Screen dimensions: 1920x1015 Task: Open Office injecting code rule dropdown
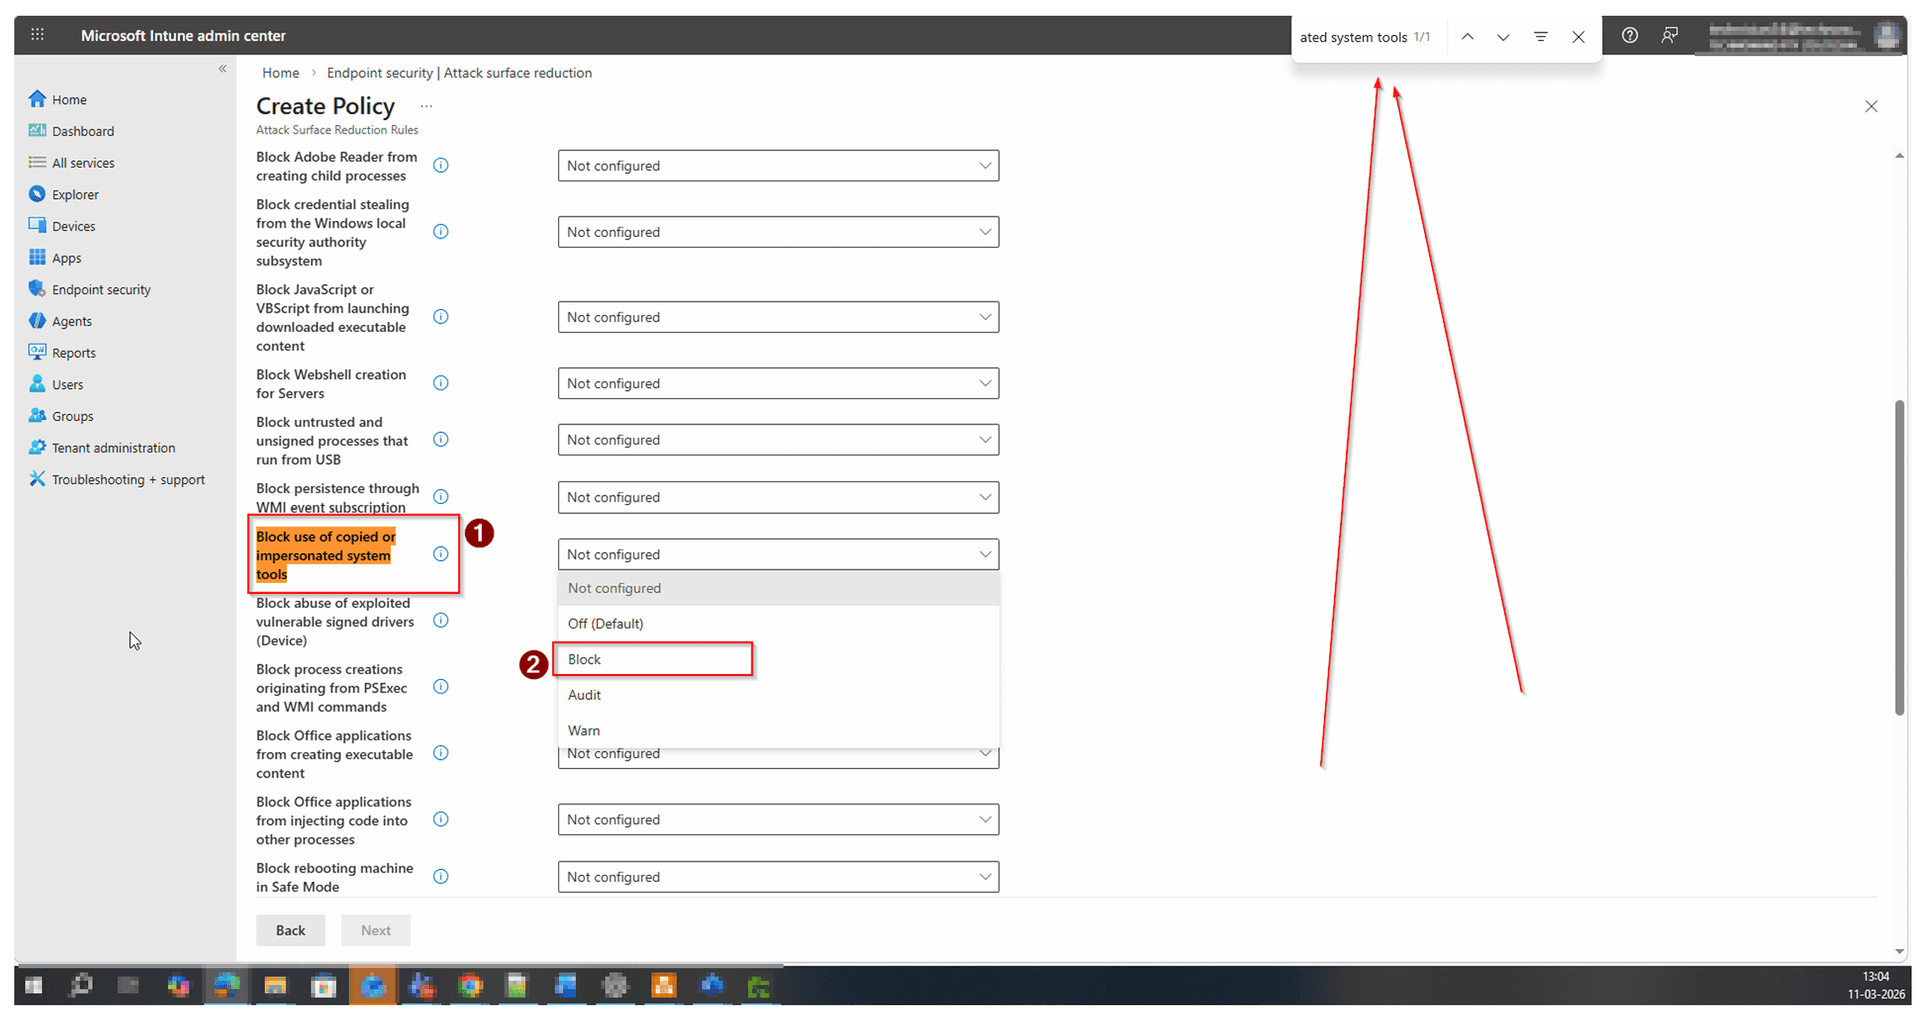(778, 820)
